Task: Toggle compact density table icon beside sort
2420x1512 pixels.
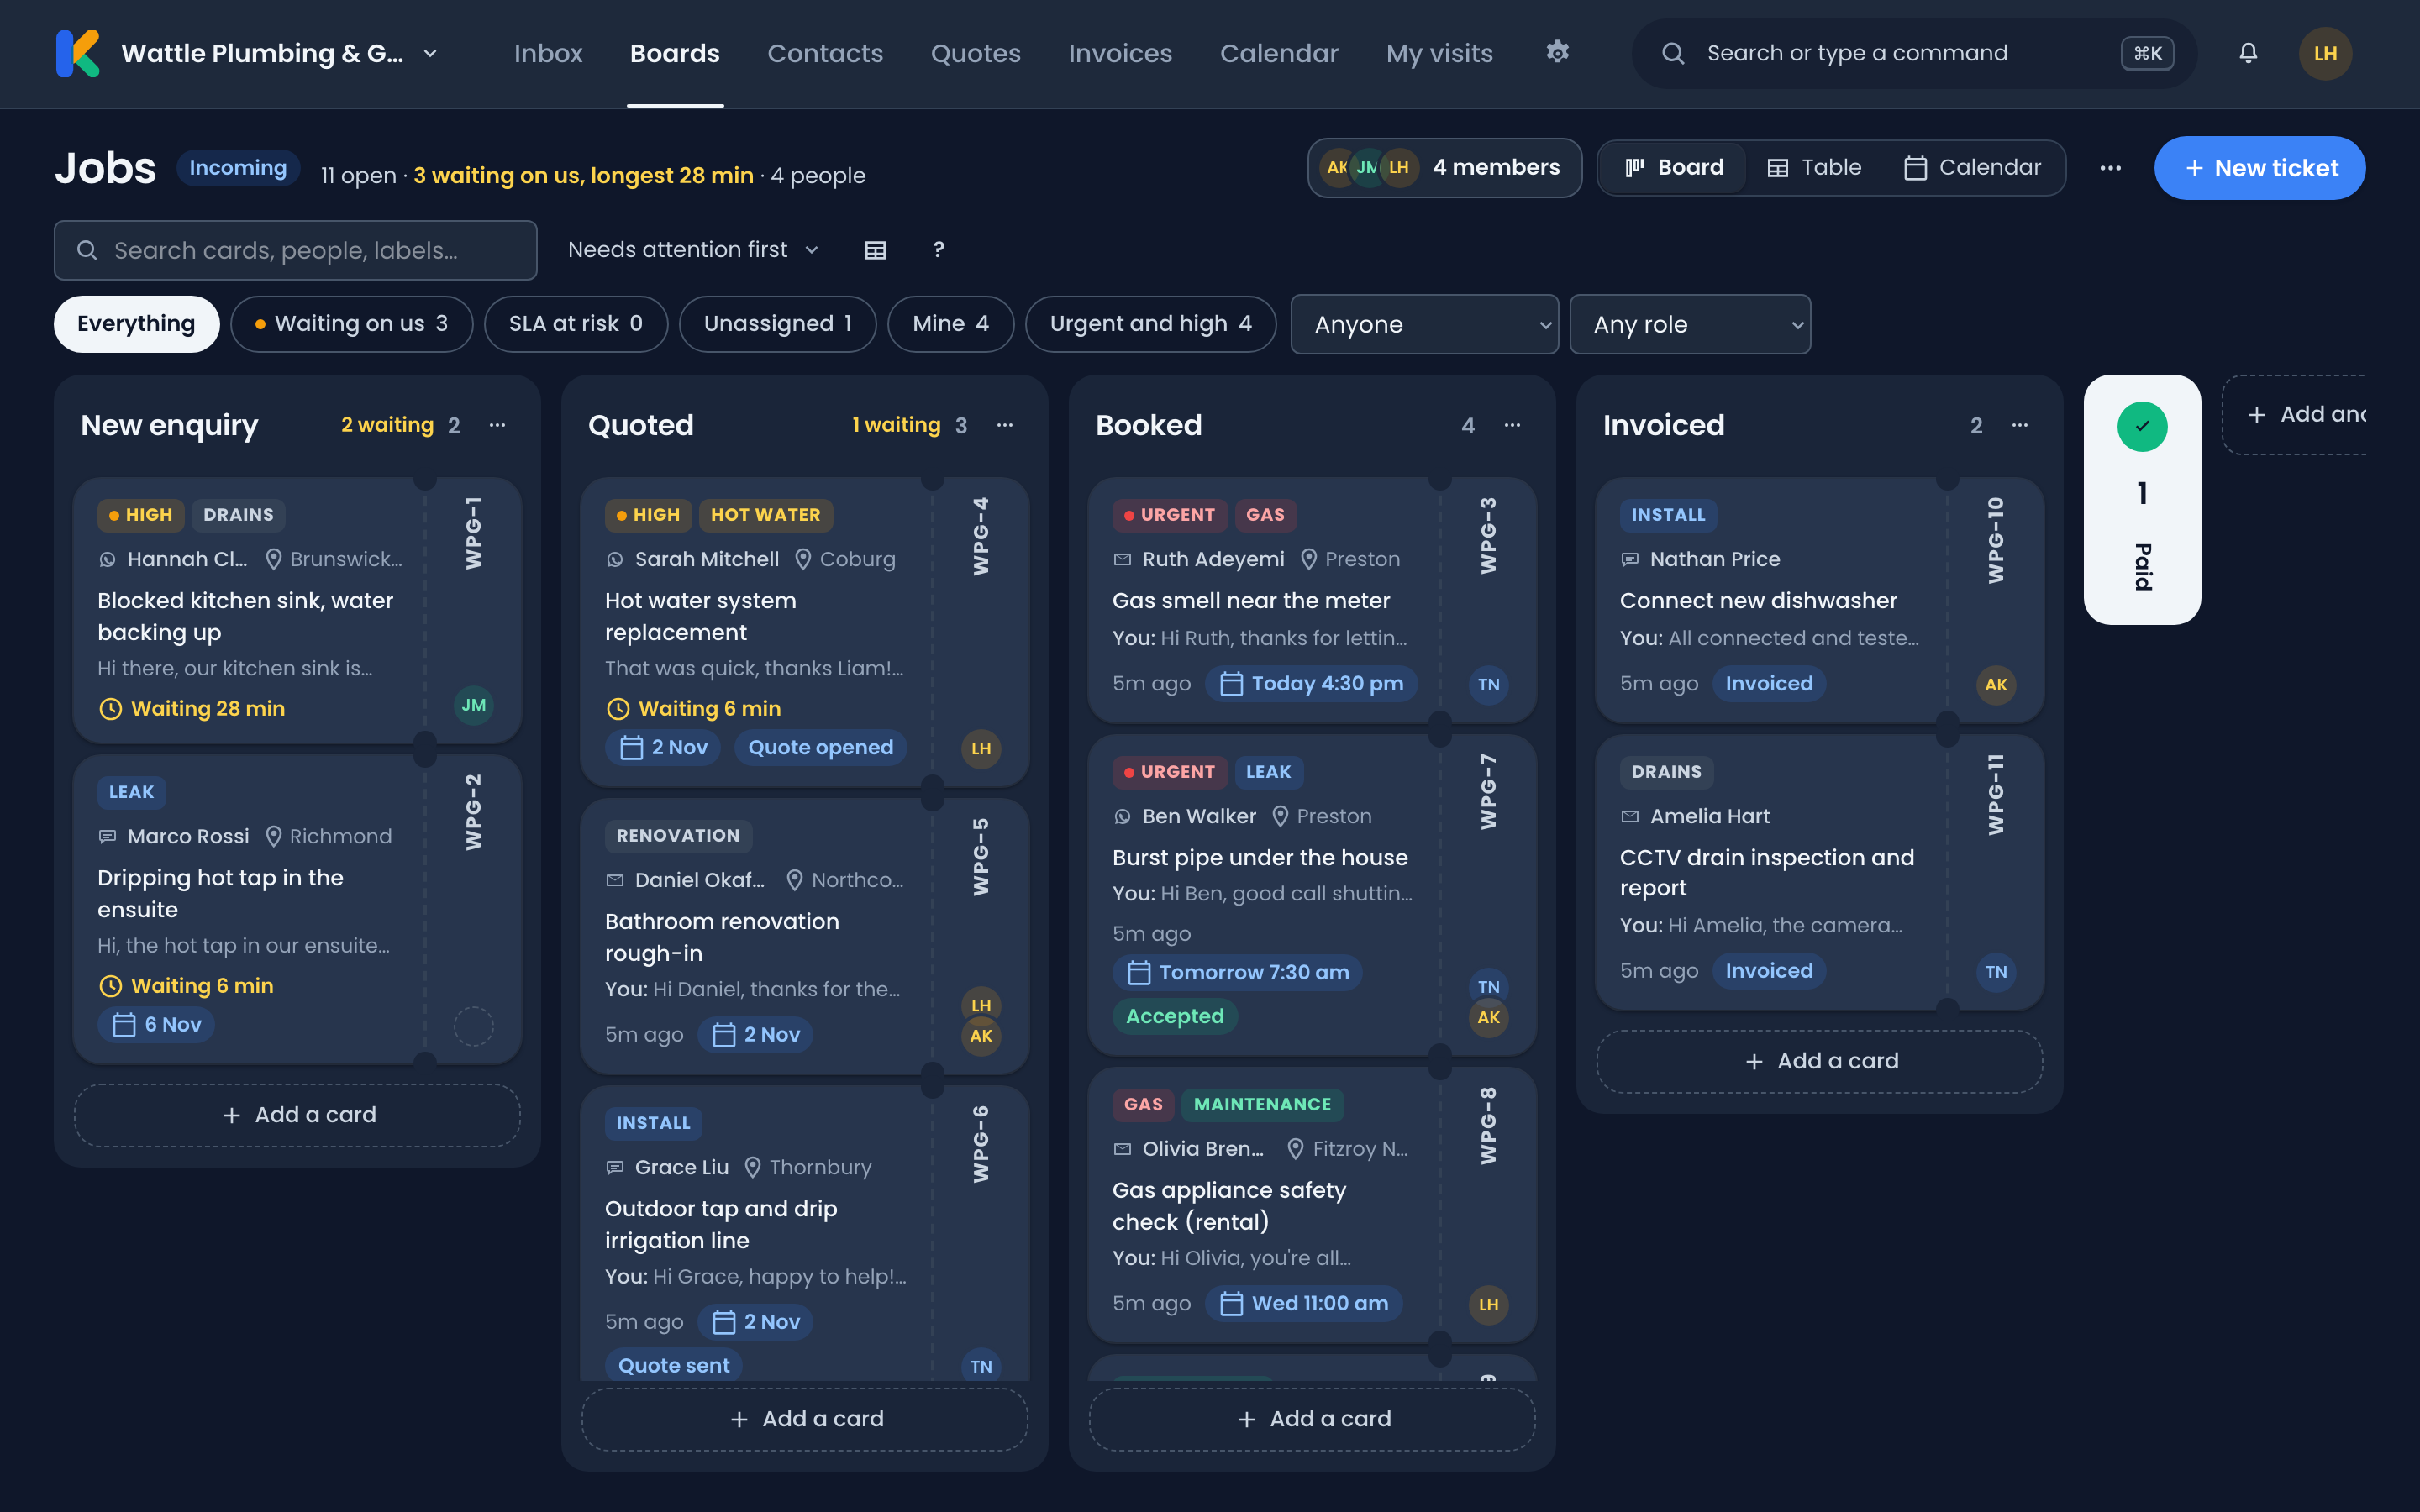Action: pyautogui.click(x=875, y=250)
